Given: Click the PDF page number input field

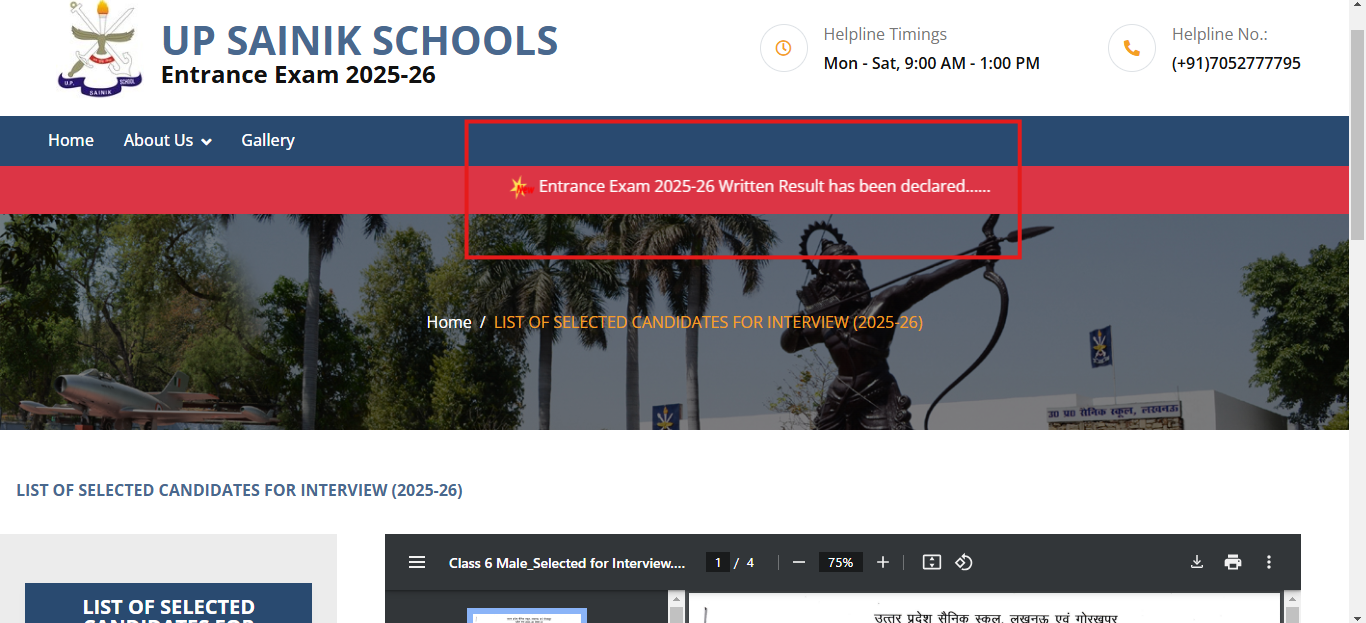Looking at the screenshot, I should click(717, 562).
